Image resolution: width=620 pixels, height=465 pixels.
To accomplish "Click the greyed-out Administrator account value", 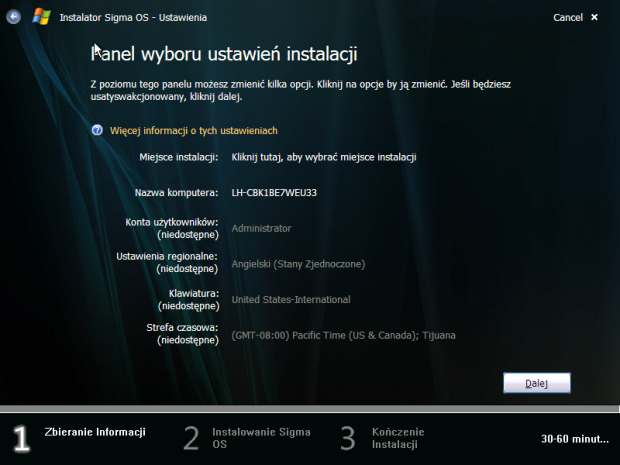I will (261, 228).
